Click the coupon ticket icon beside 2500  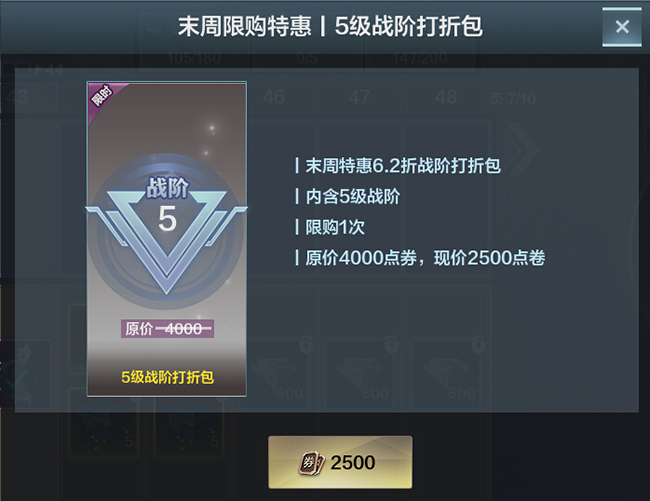coord(311,462)
